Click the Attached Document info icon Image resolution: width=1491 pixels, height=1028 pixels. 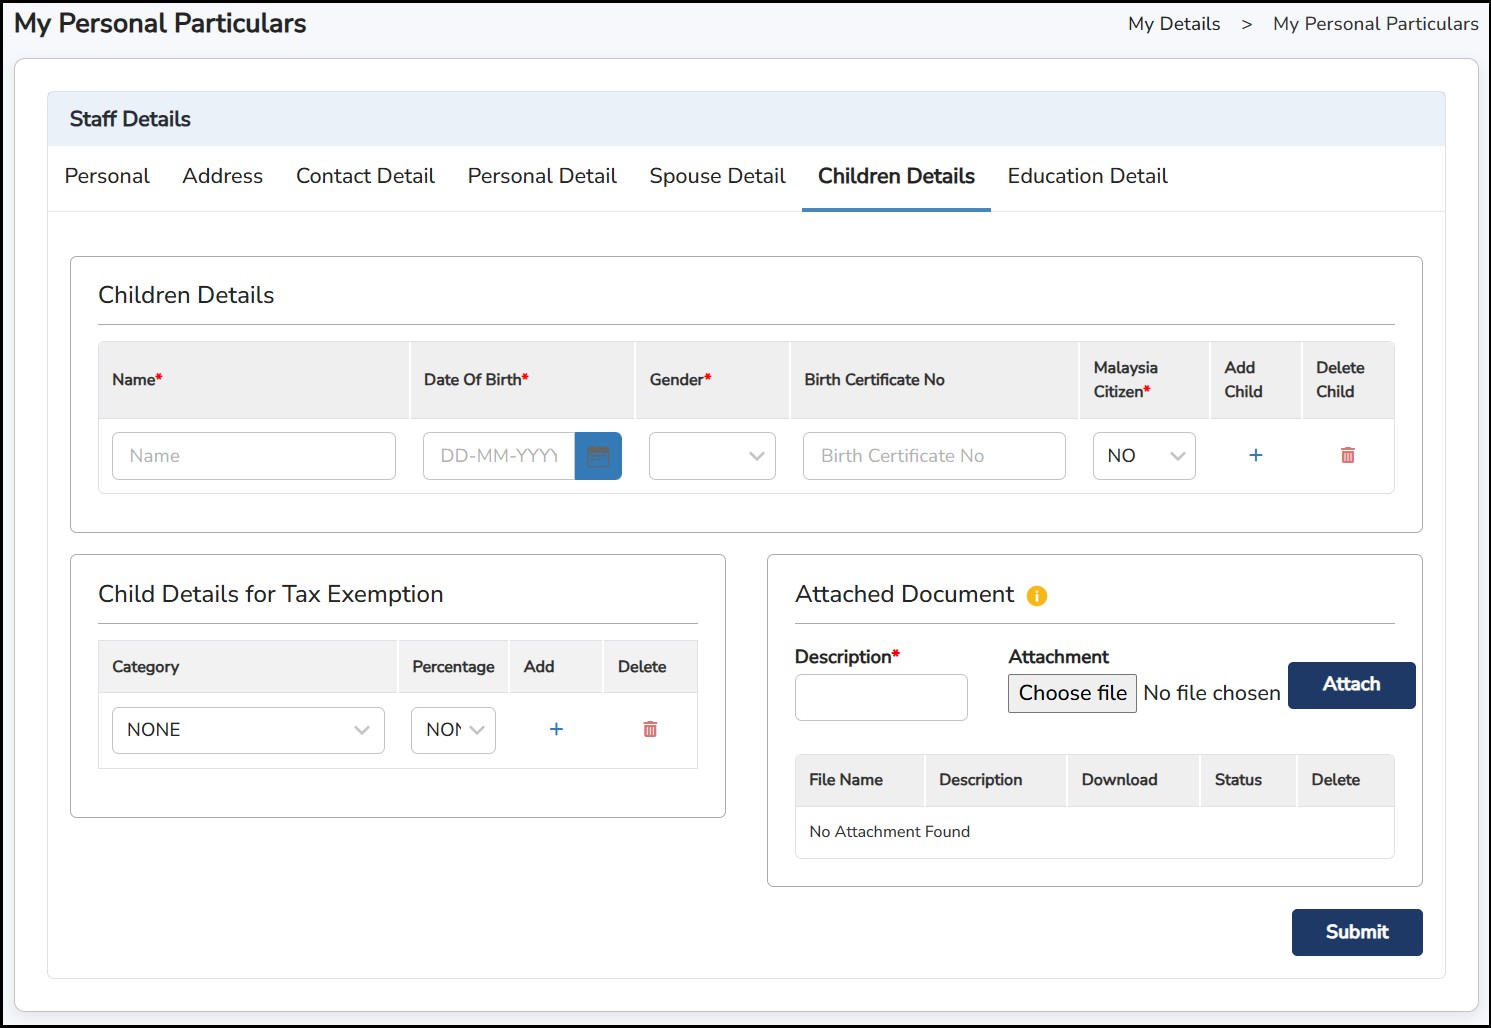pyautogui.click(x=1037, y=596)
